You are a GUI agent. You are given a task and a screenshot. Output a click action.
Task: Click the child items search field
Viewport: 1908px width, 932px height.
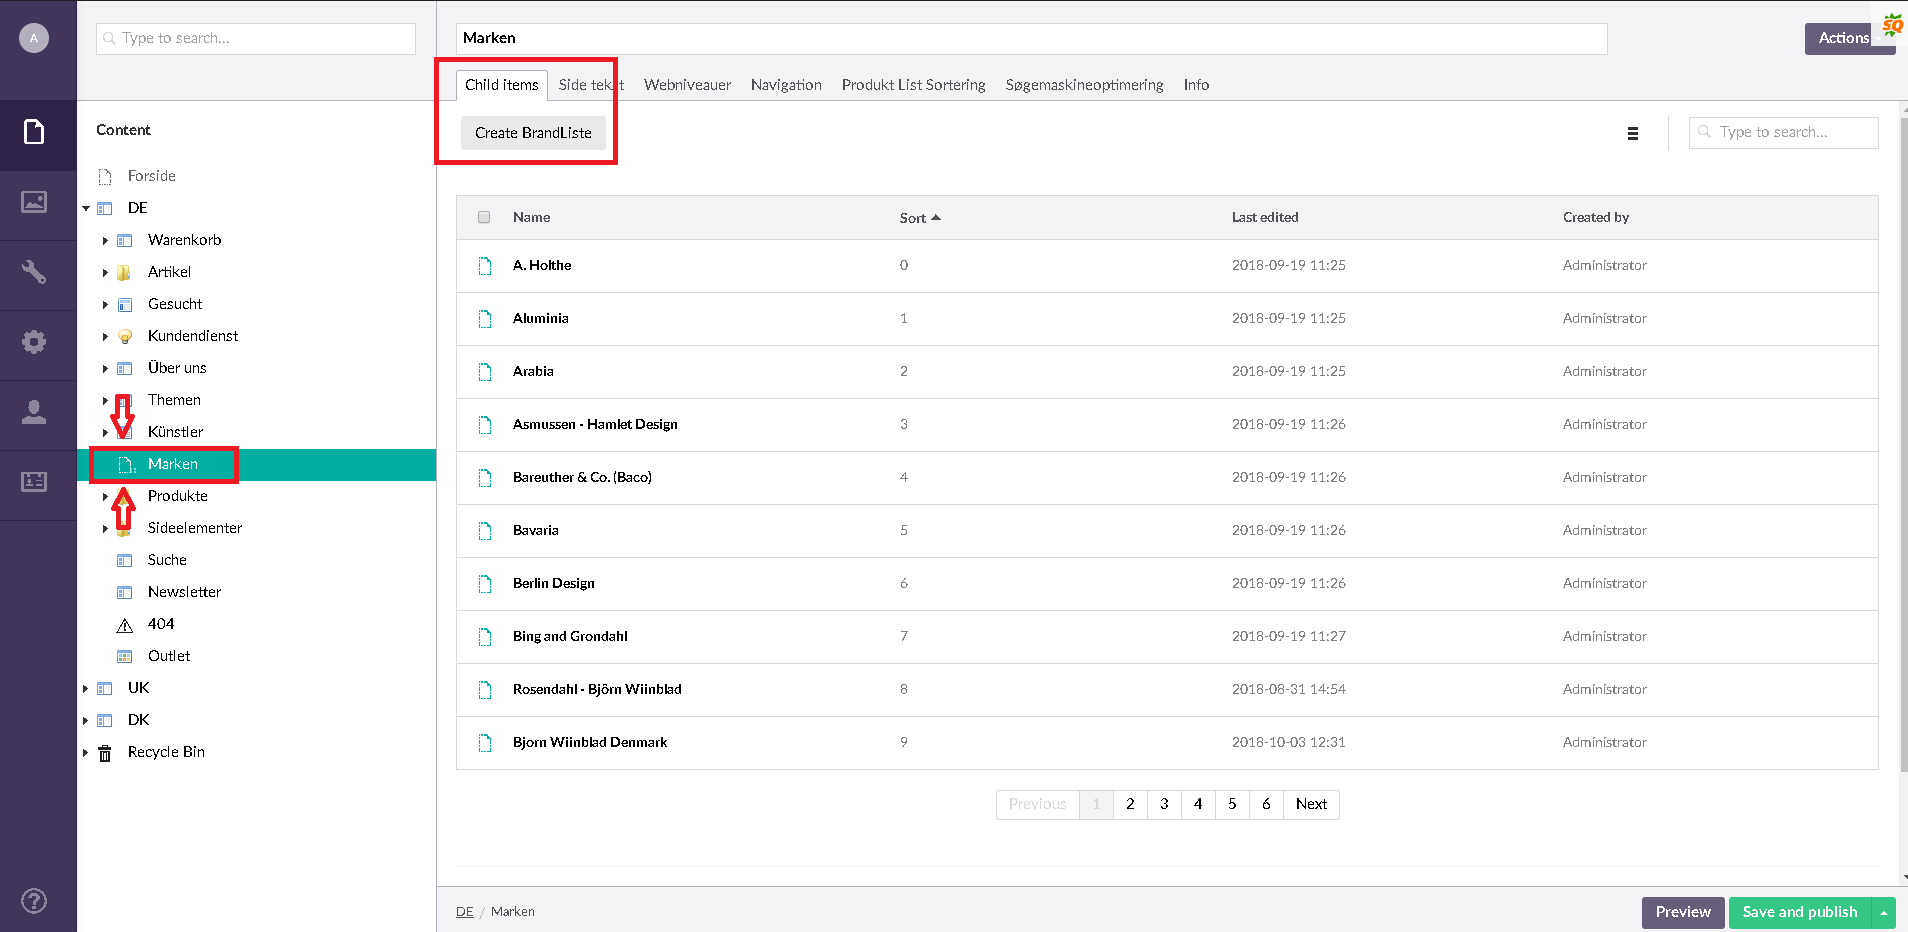(1784, 132)
